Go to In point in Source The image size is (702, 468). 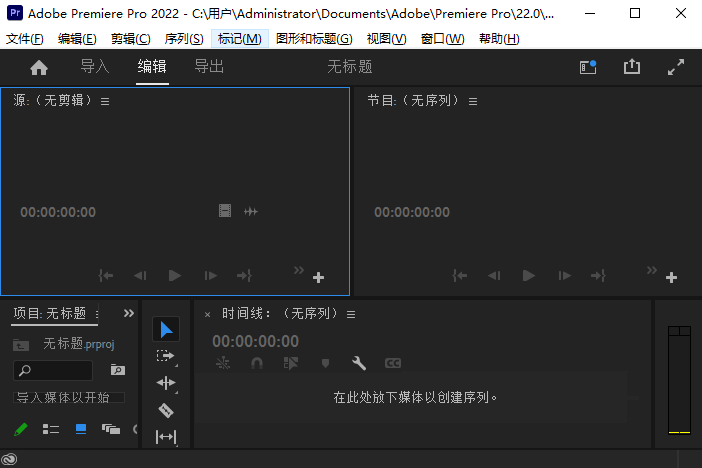click(x=106, y=275)
